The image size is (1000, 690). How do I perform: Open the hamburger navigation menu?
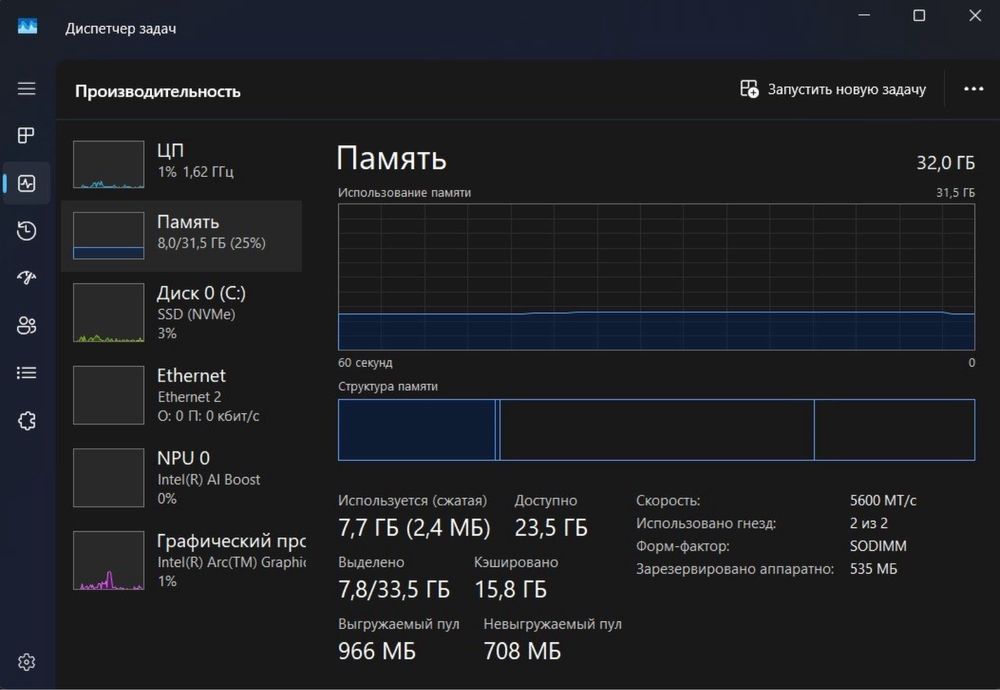point(26,88)
